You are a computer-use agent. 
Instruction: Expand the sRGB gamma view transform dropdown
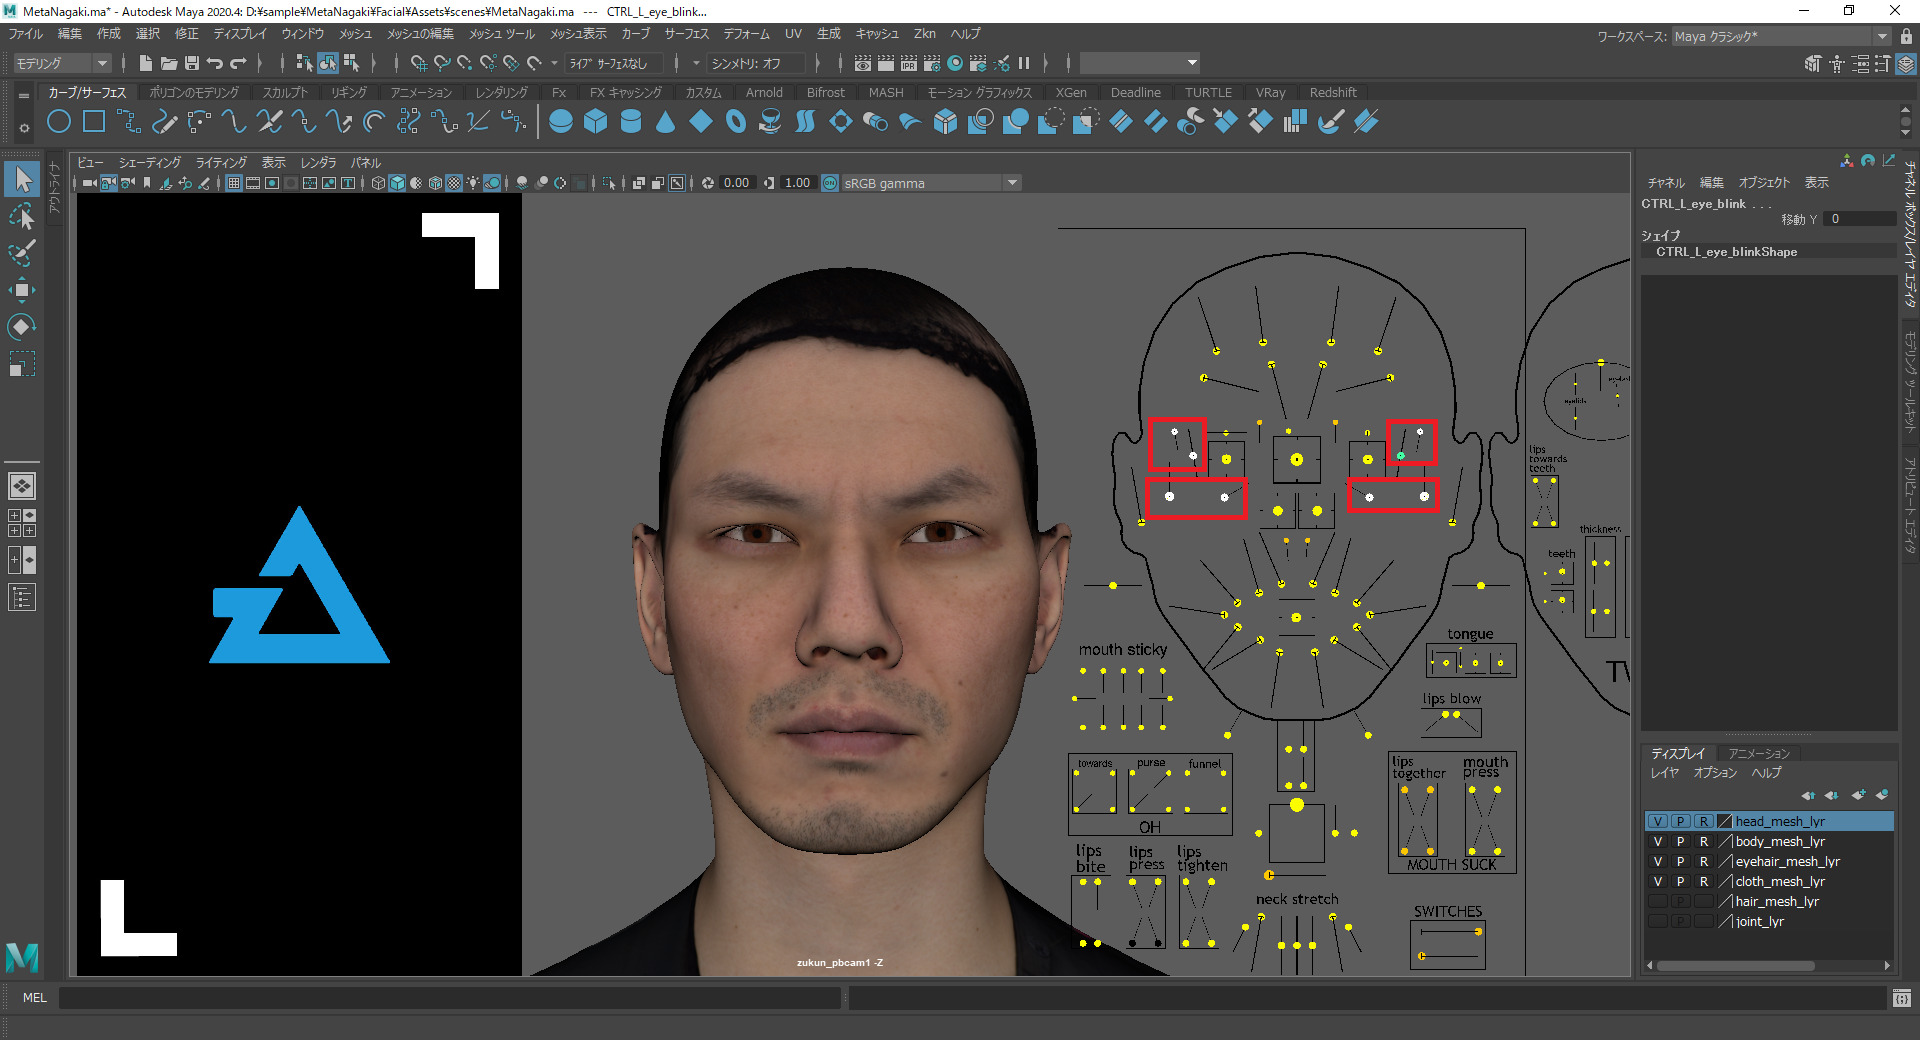click(x=1012, y=183)
